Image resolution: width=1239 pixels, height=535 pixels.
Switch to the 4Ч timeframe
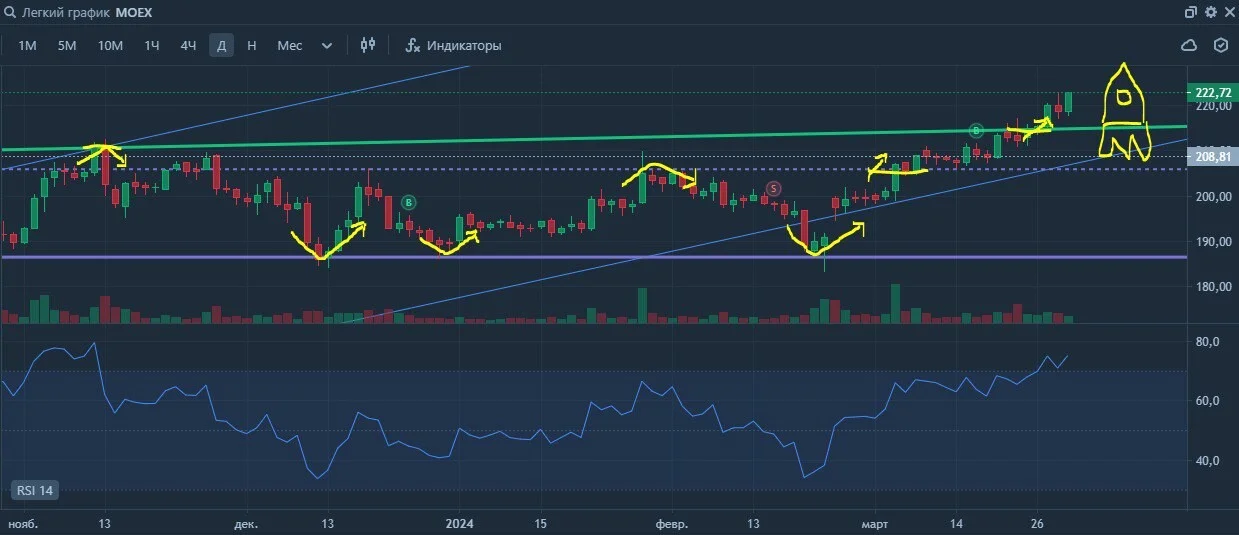tap(188, 45)
